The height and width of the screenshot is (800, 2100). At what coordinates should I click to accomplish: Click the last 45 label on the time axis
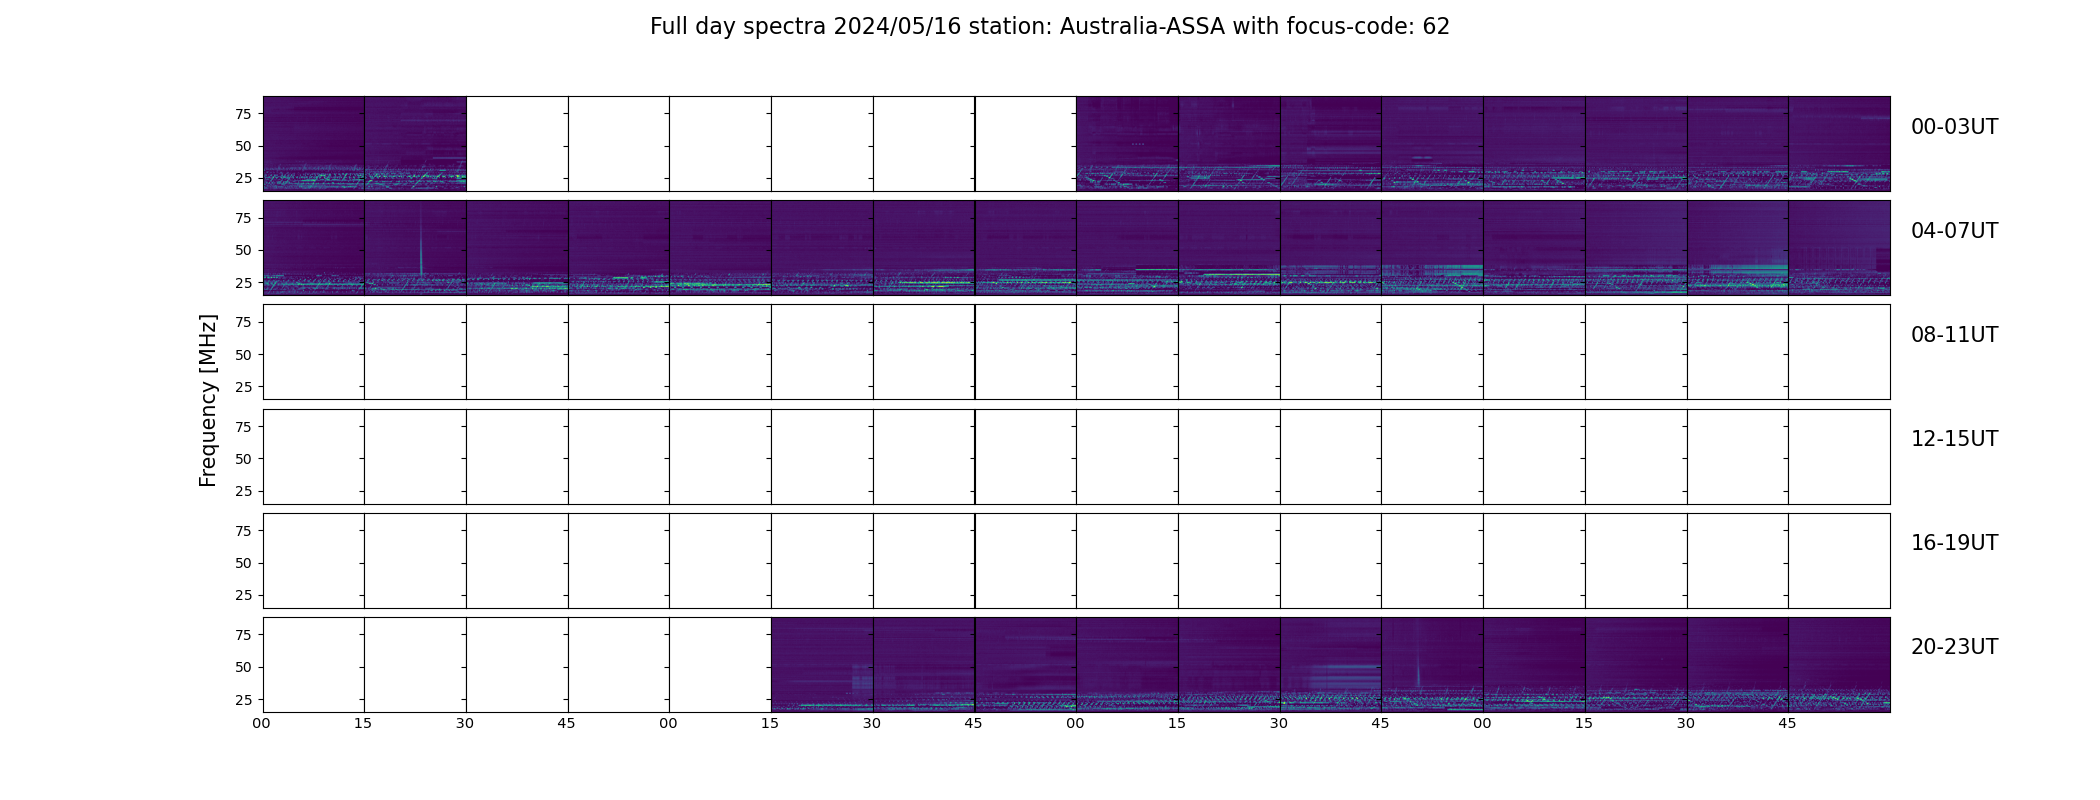click(x=1787, y=723)
